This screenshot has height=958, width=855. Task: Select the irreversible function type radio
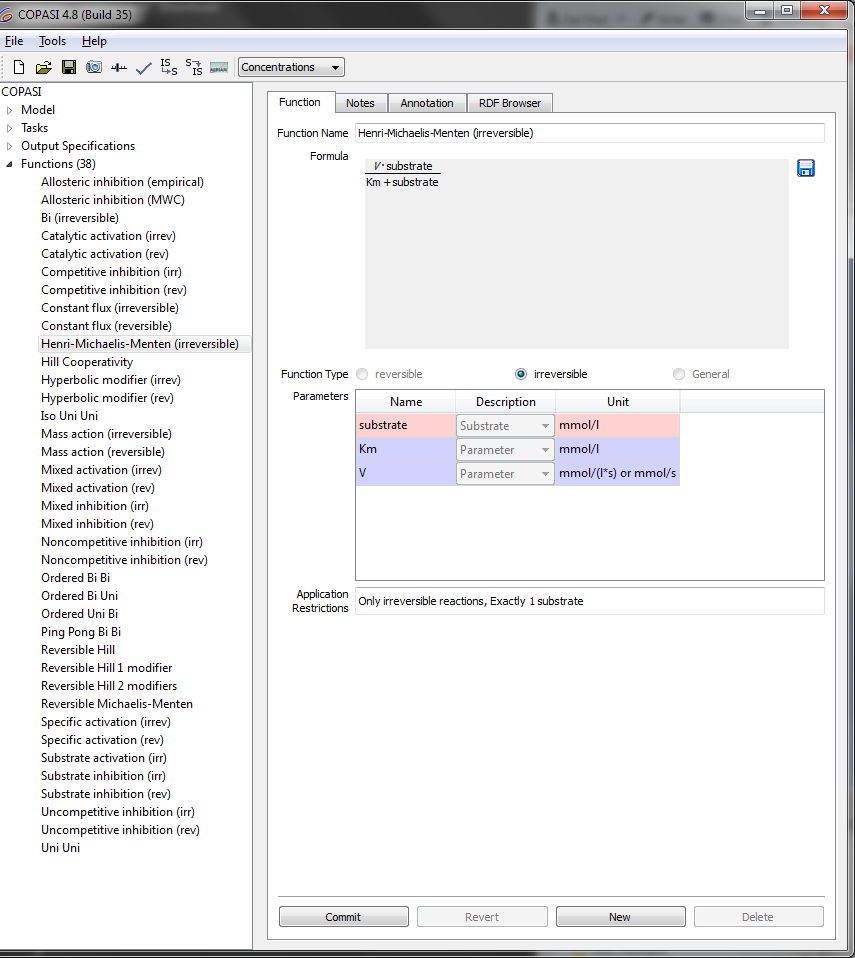521,374
